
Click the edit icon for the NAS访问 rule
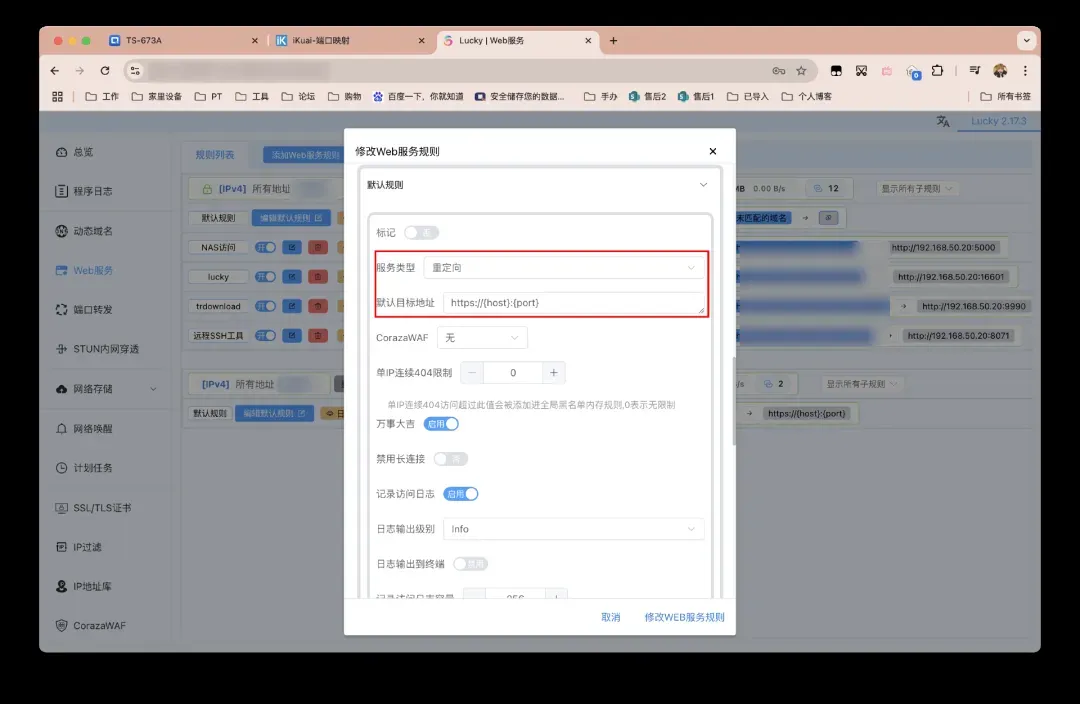tap(292, 247)
